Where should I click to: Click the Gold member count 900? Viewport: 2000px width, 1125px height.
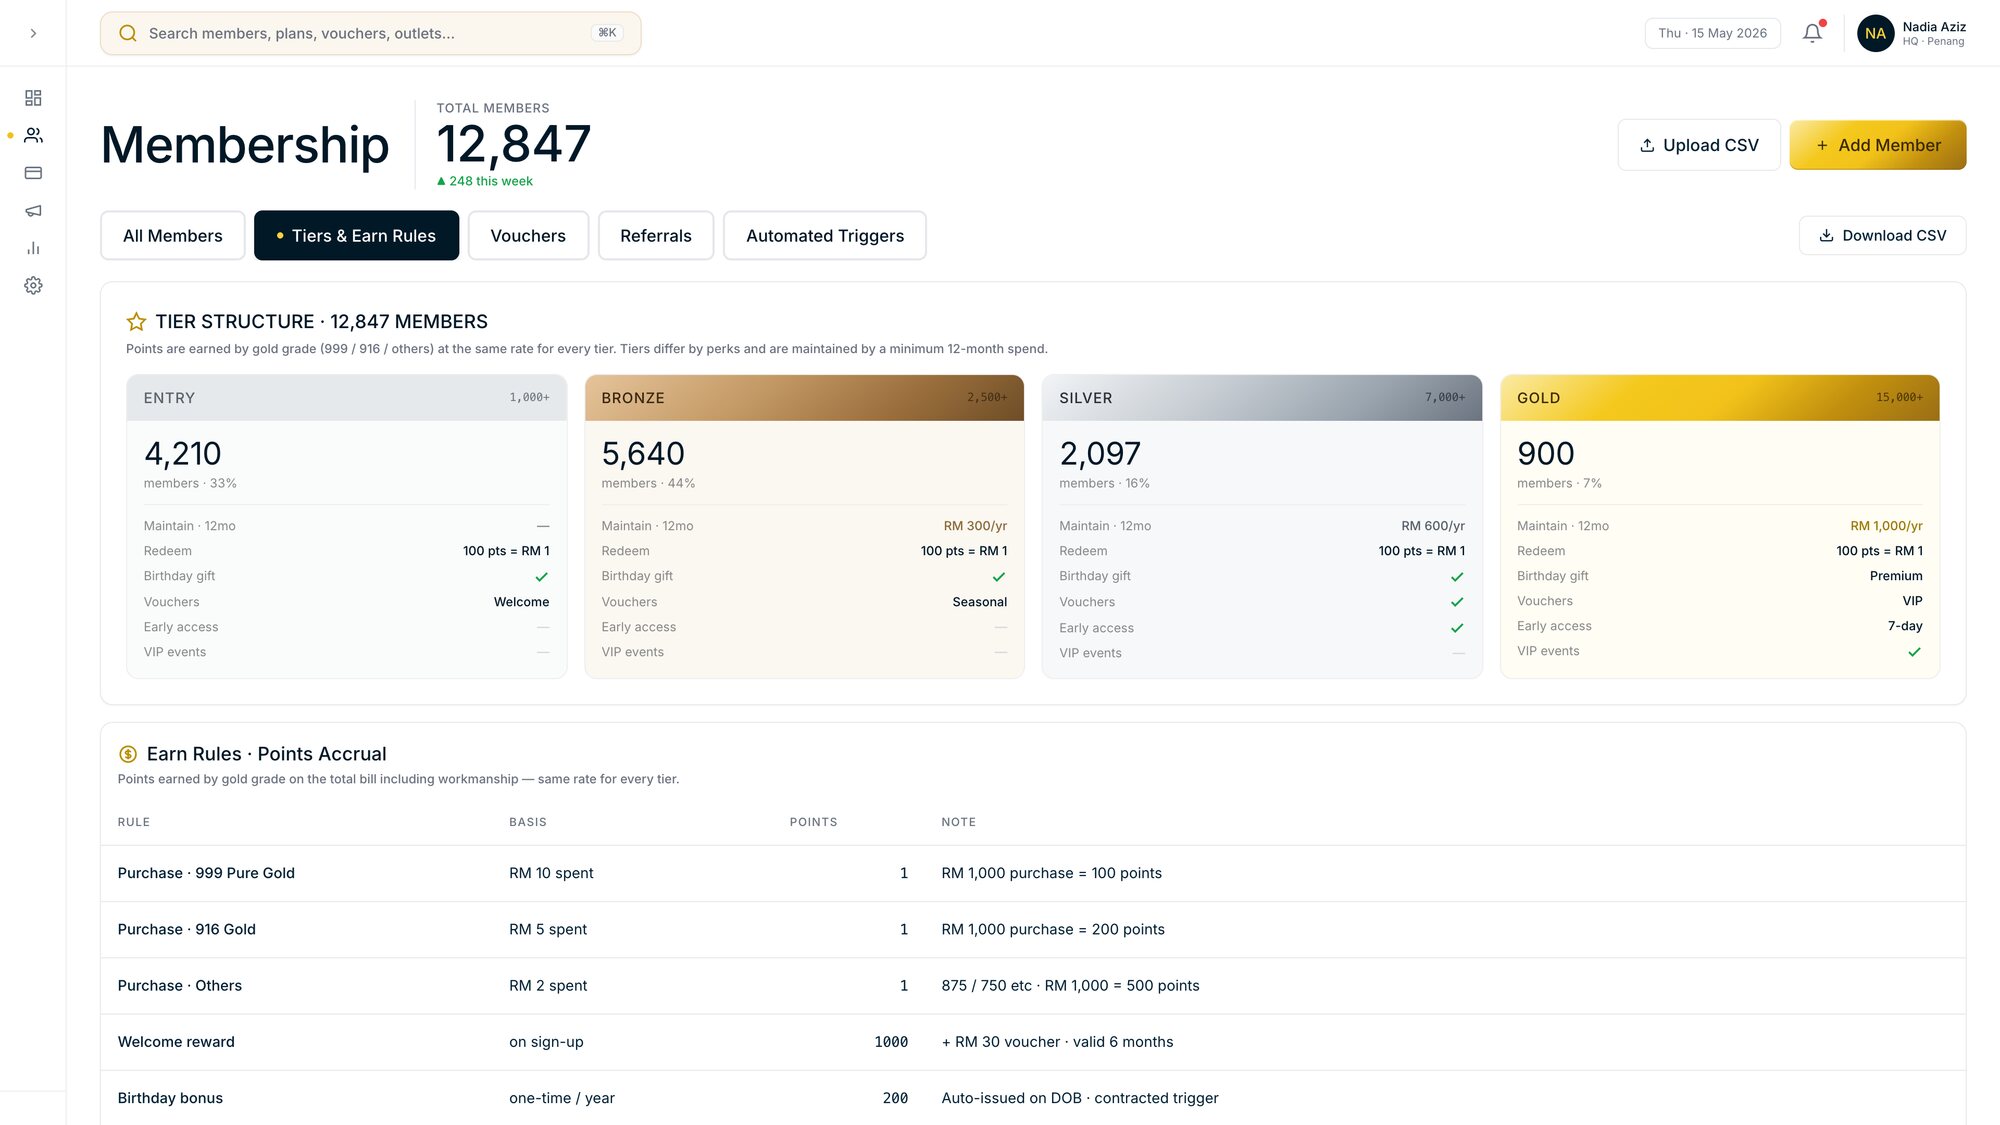click(1545, 454)
